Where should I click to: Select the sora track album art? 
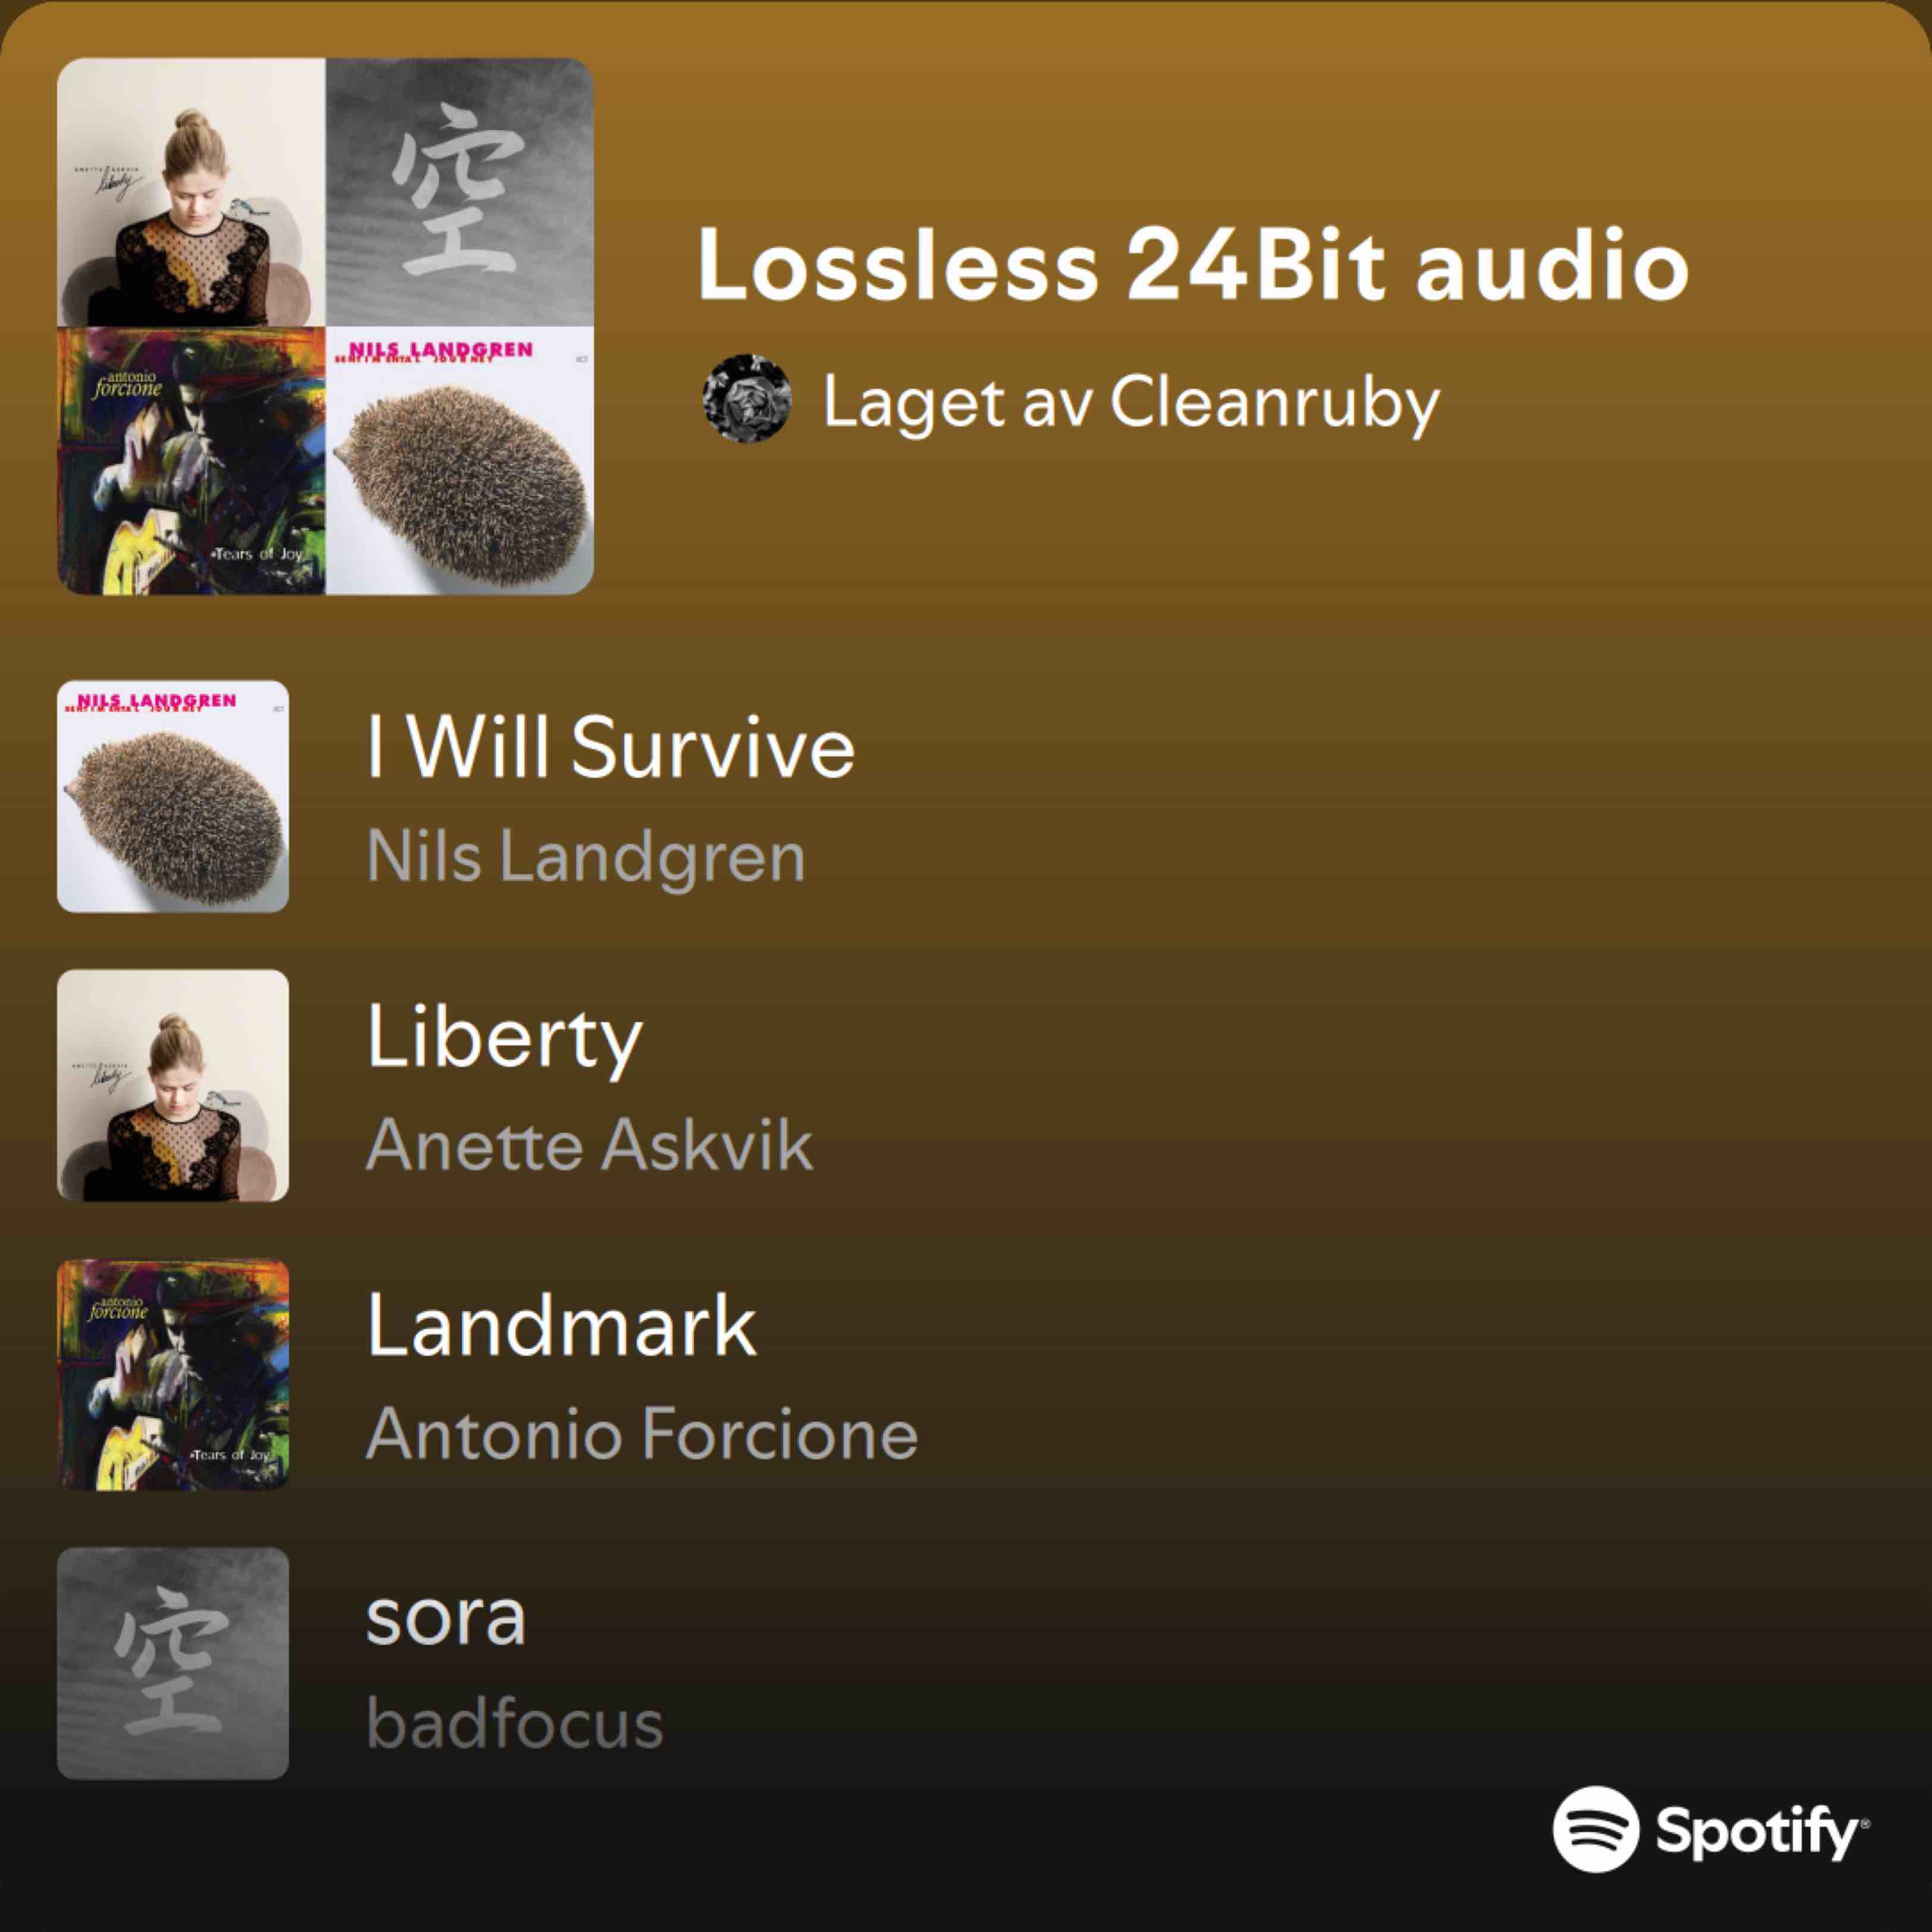pos(173,1663)
